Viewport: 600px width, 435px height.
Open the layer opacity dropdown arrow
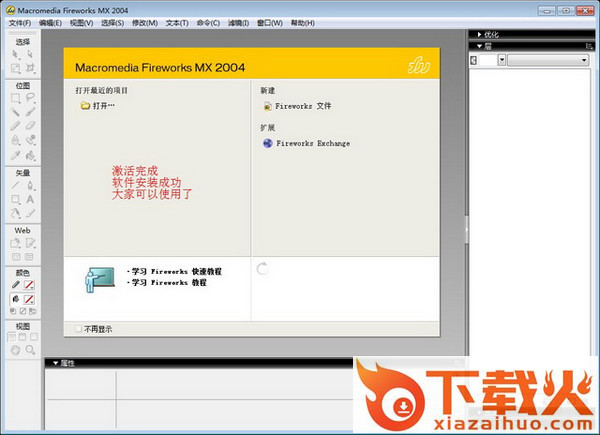tap(502, 60)
